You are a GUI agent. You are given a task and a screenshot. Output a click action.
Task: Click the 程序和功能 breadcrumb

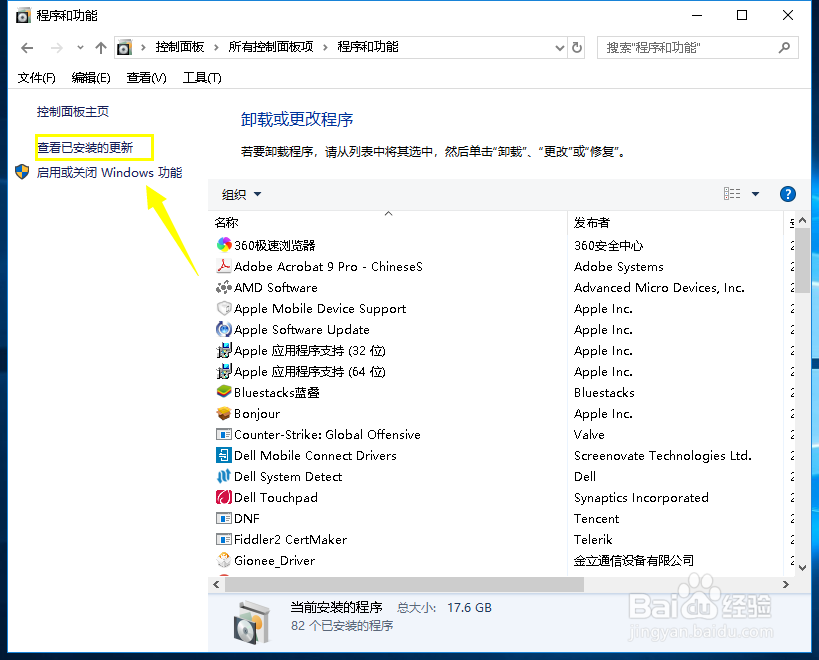(x=368, y=47)
